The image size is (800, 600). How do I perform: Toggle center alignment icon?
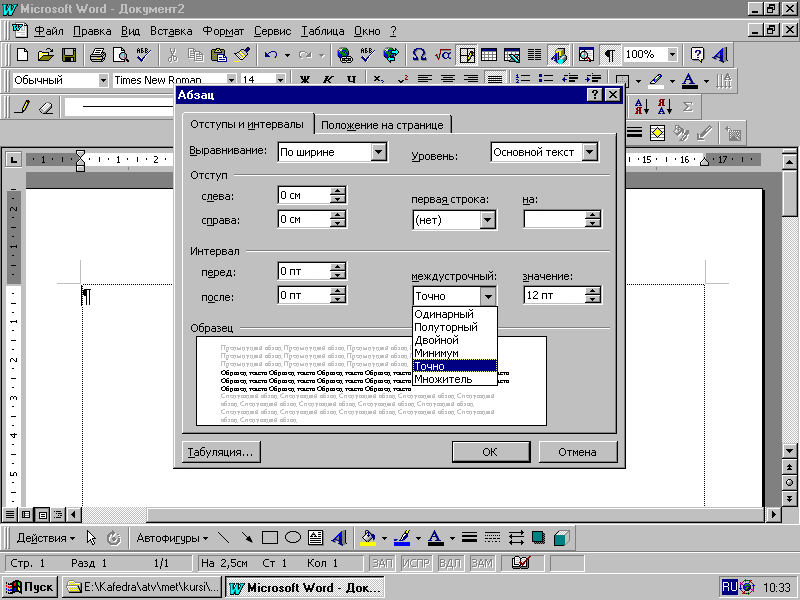[x=448, y=80]
